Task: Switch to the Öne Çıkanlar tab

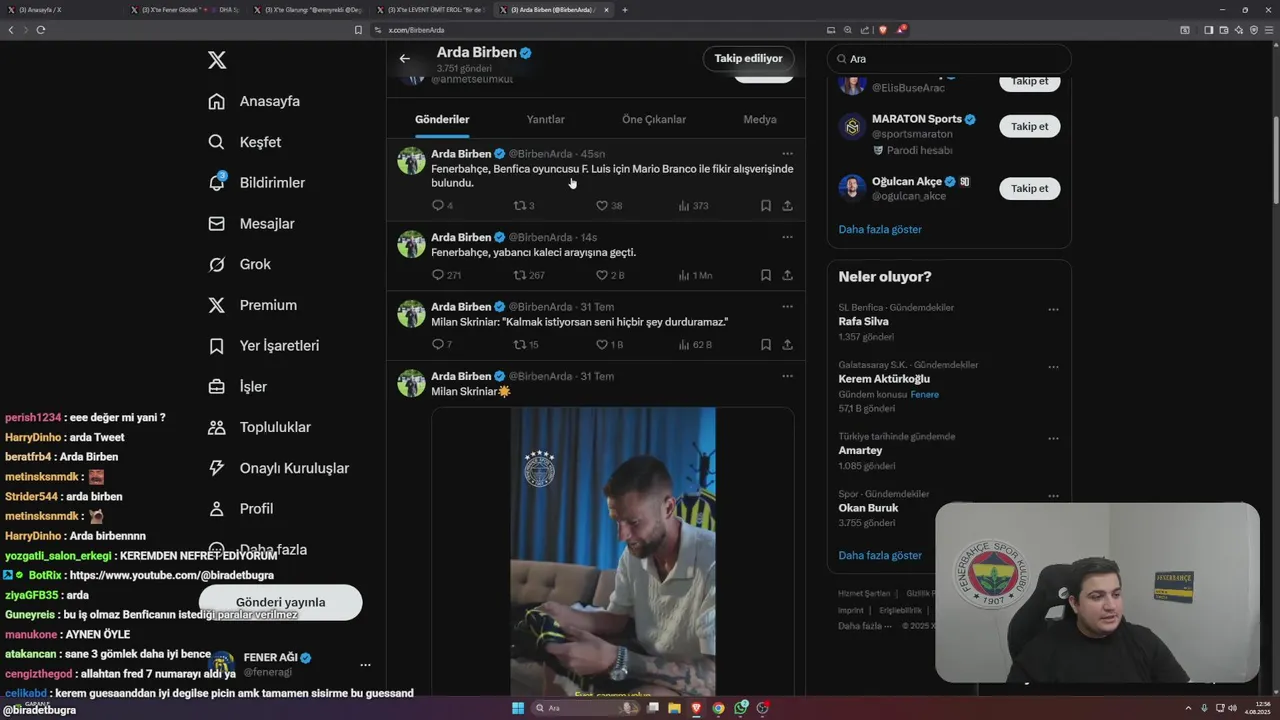Action: tap(654, 119)
